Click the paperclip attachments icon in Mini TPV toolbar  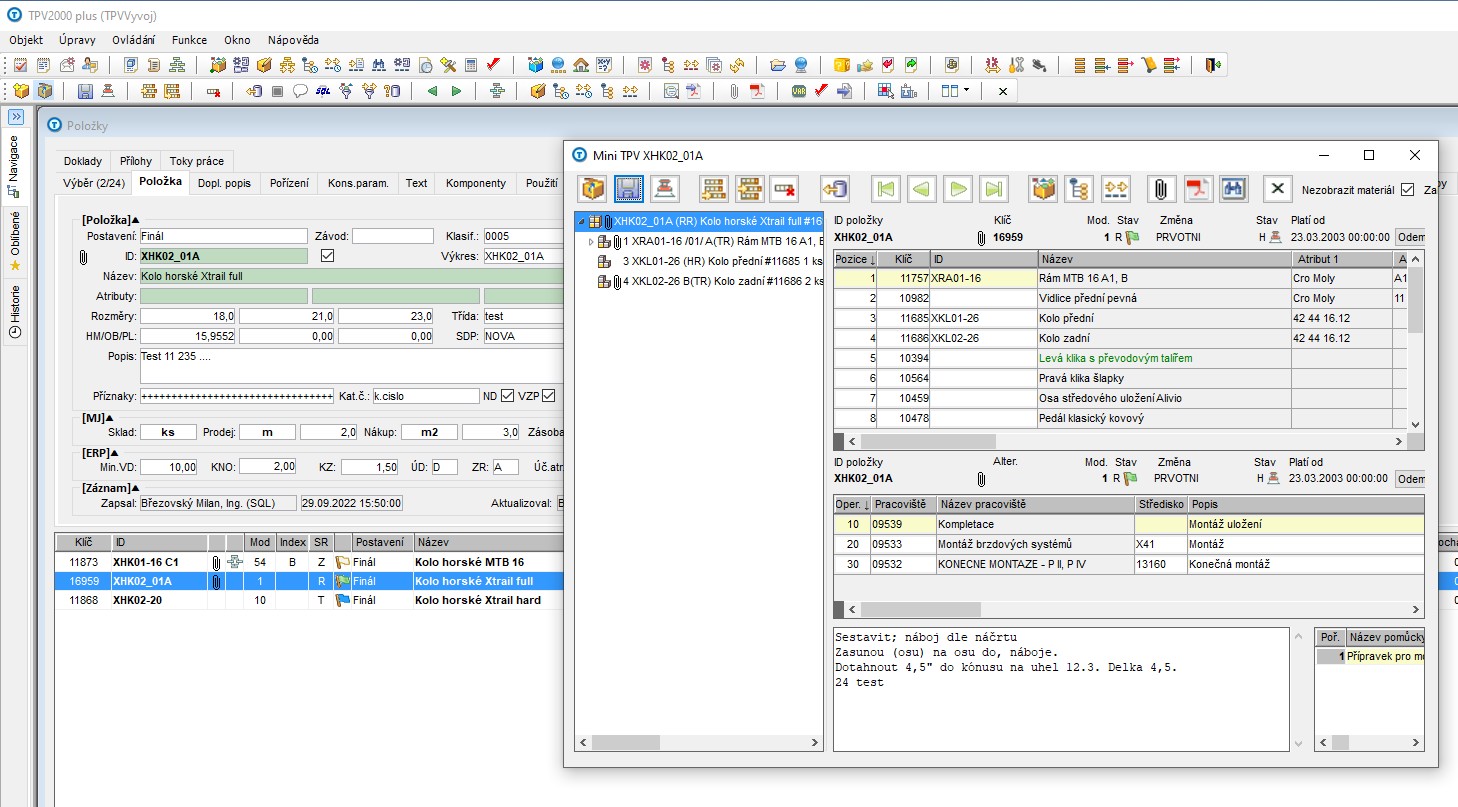(1161, 189)
